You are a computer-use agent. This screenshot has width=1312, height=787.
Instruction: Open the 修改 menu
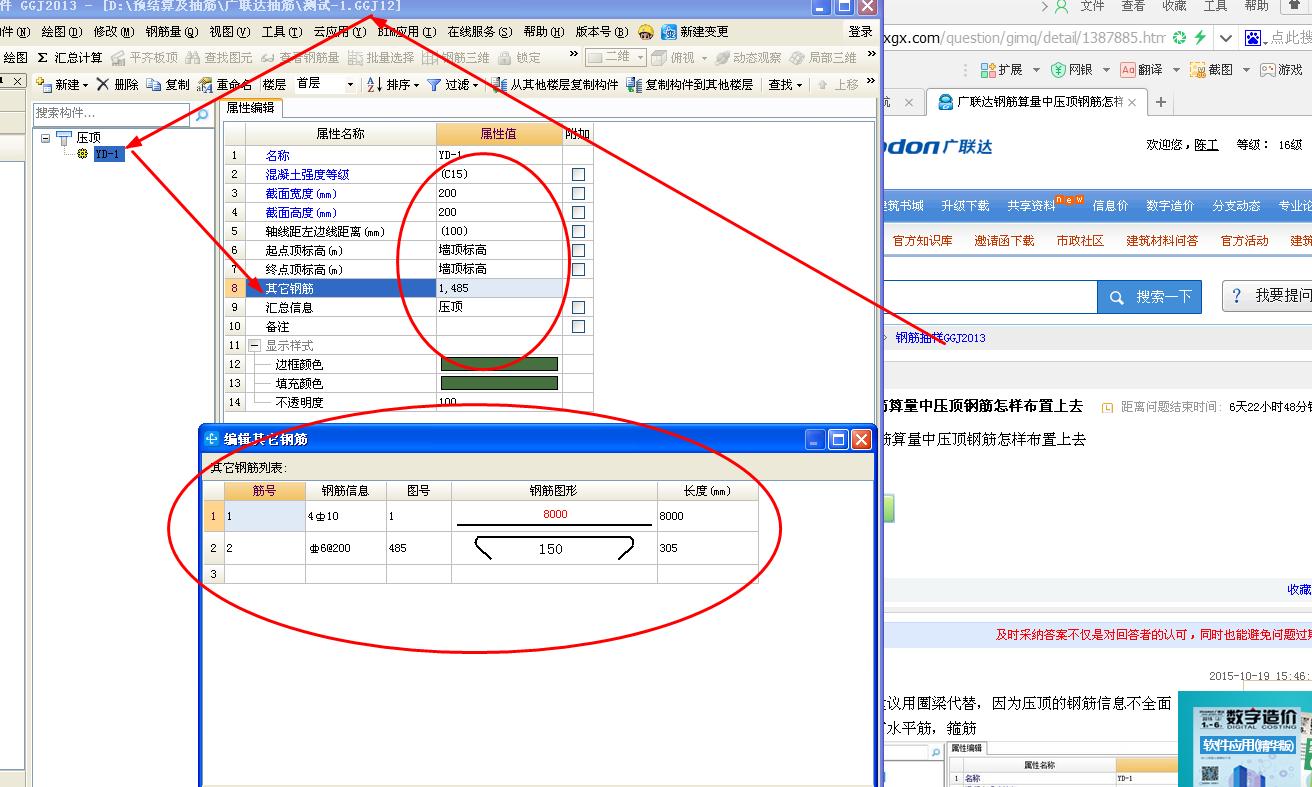[112, 32]
